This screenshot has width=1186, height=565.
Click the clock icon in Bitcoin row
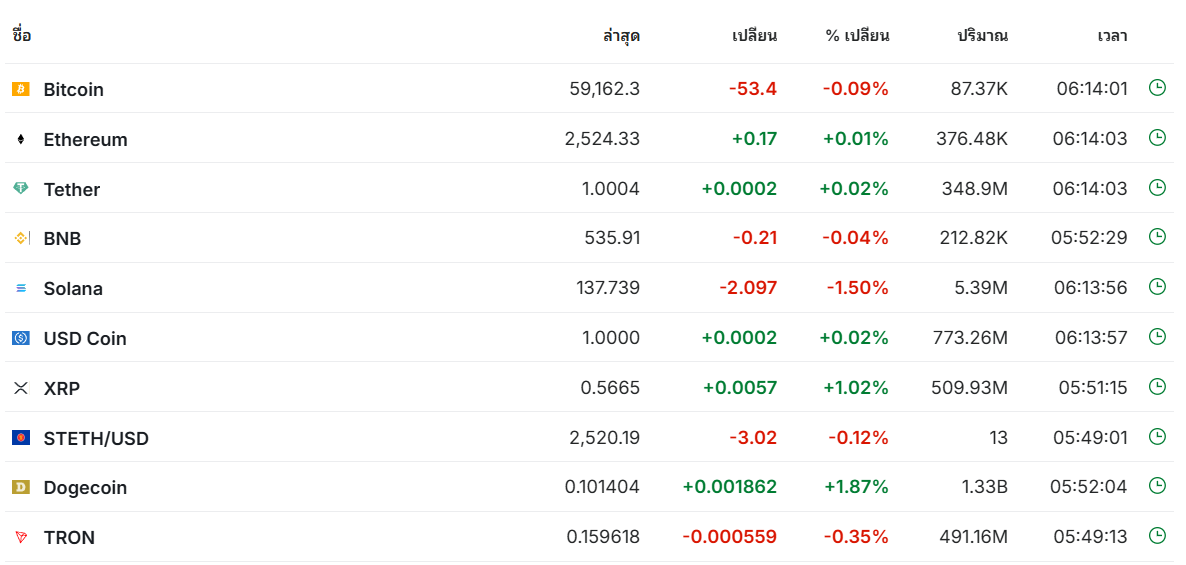point(1157,88)
